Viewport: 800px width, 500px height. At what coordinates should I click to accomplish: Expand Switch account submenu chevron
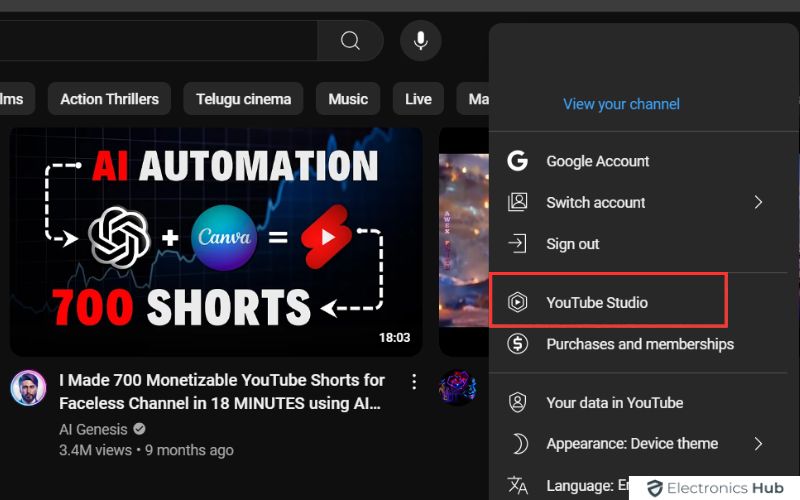(758, 202)
